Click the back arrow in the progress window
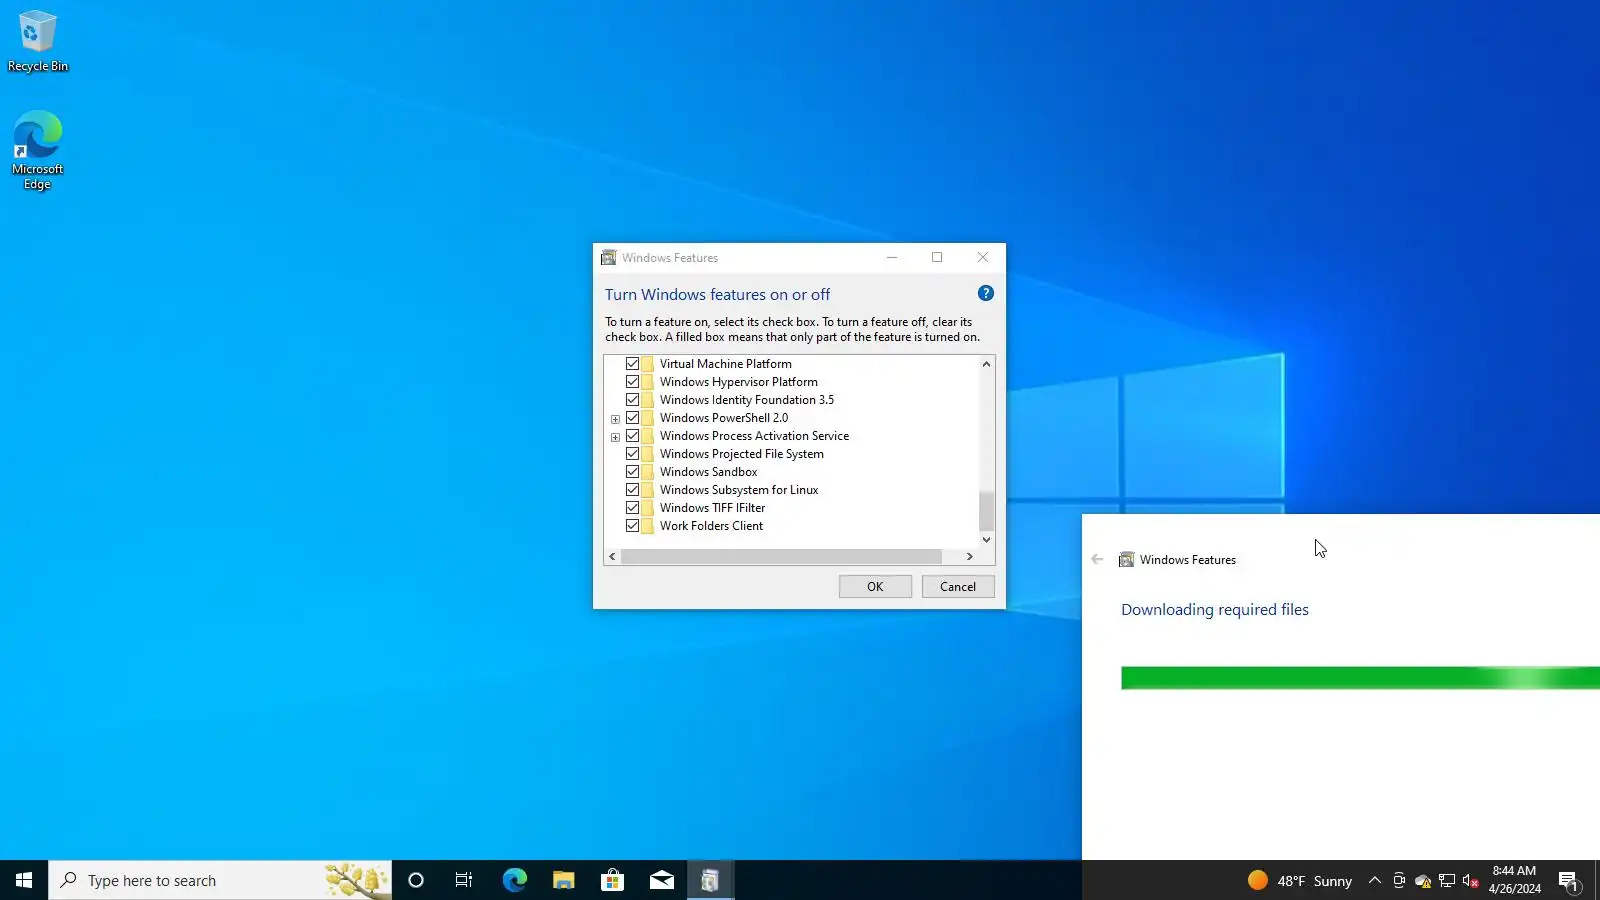This screenshot has width=1600, height=900. (1097, 559)
